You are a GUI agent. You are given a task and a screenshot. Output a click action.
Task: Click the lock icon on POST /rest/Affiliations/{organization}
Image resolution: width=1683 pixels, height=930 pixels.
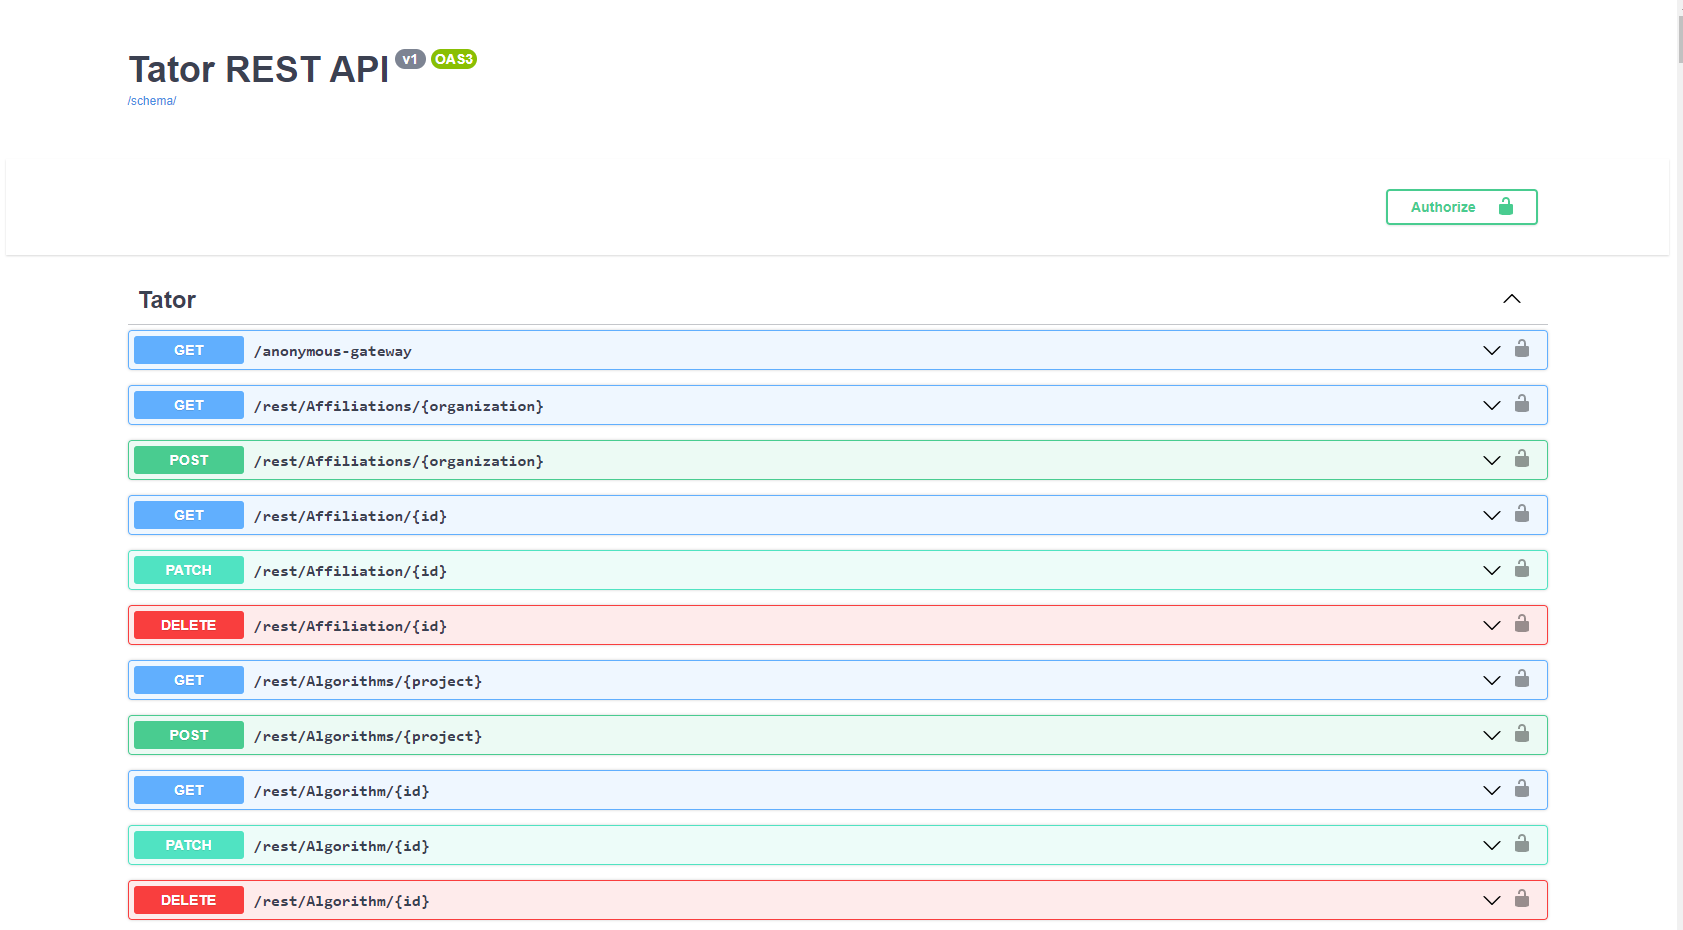[1523, 459]
